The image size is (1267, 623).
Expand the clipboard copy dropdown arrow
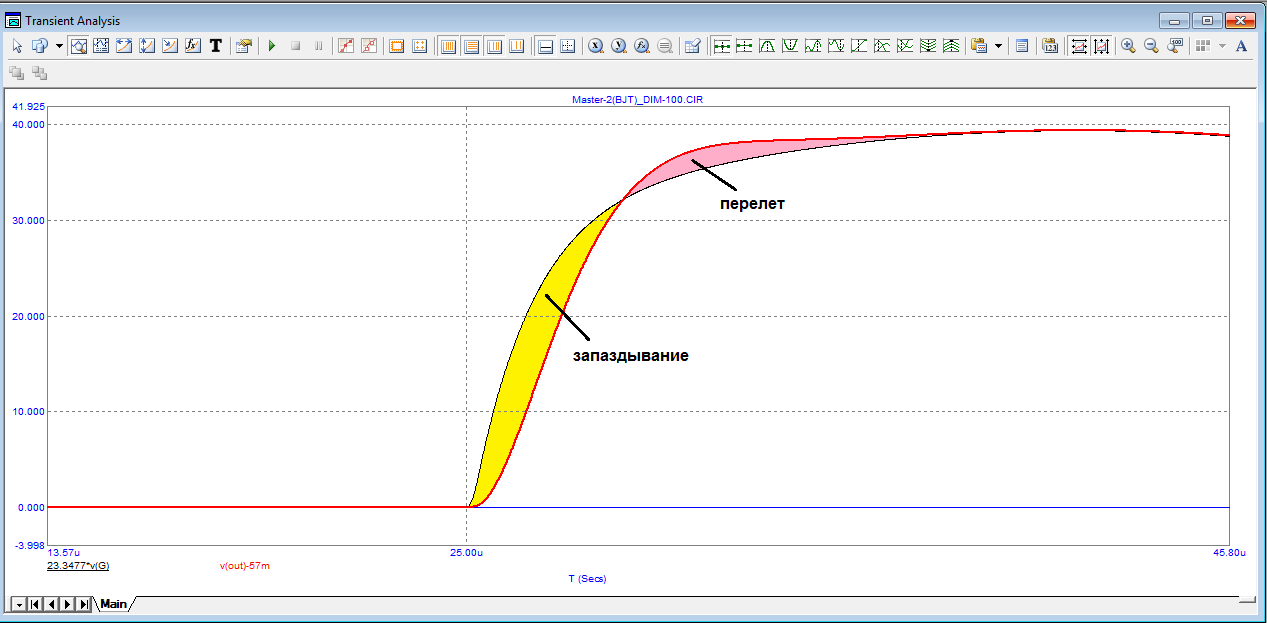tap(998, 46)
